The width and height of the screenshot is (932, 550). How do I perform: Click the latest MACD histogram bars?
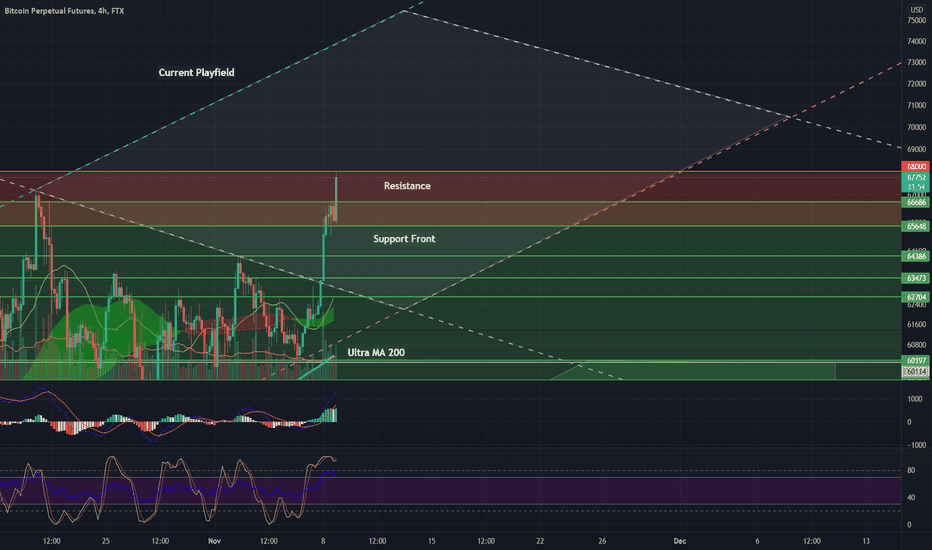(330, 415)
